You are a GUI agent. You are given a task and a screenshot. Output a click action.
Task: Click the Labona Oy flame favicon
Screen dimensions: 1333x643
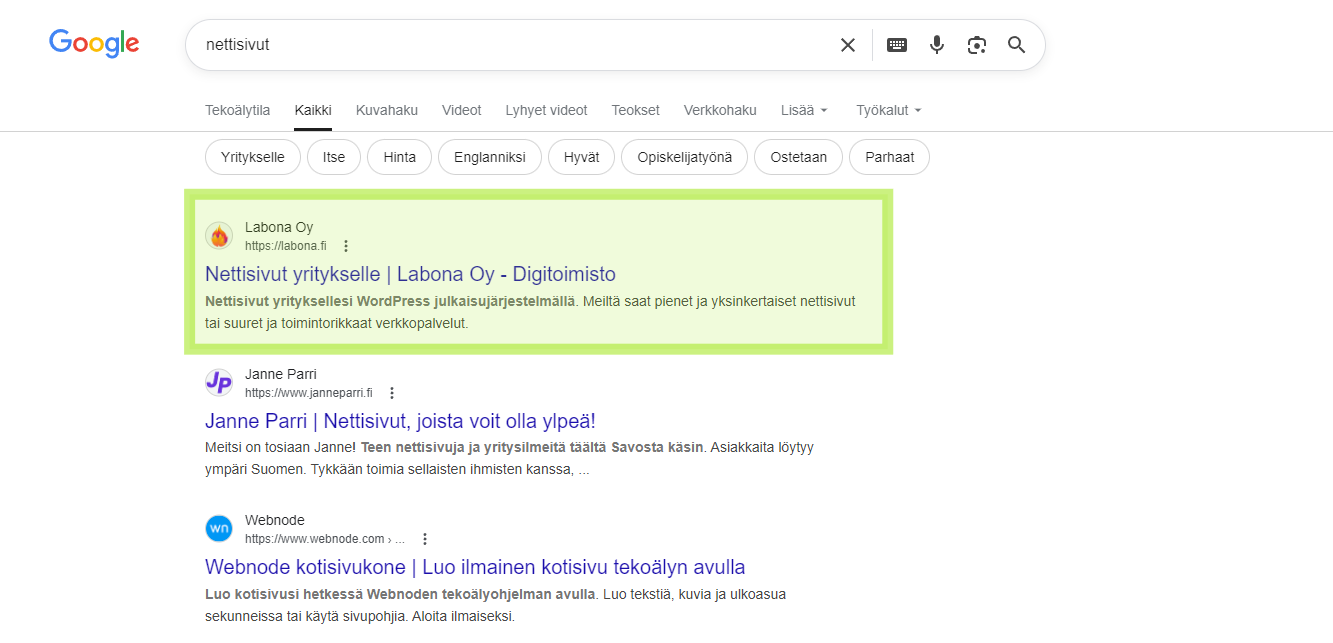[219, 236]
